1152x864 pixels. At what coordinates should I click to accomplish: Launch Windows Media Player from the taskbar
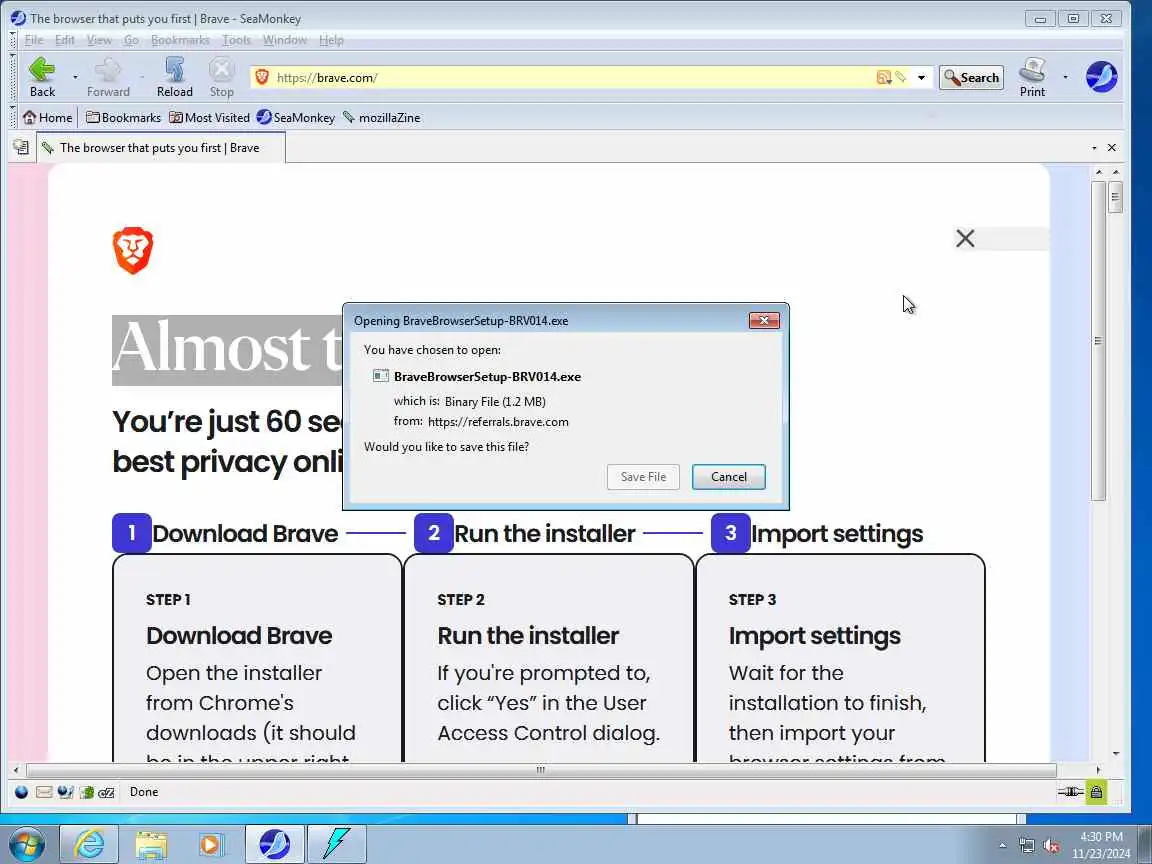pyautogui.click(x=212, y=844)
